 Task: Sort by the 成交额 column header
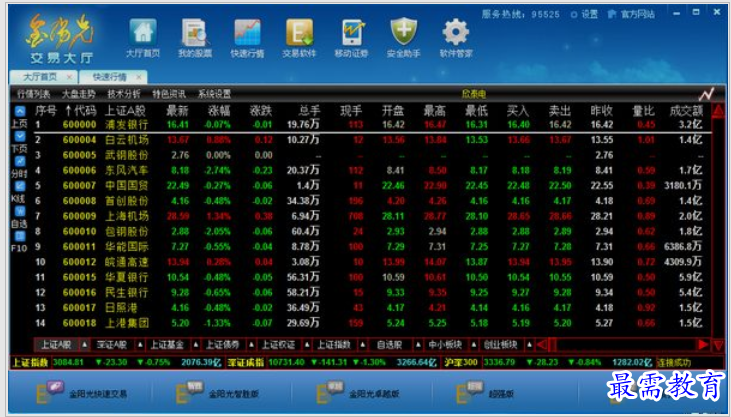point(686,111)
